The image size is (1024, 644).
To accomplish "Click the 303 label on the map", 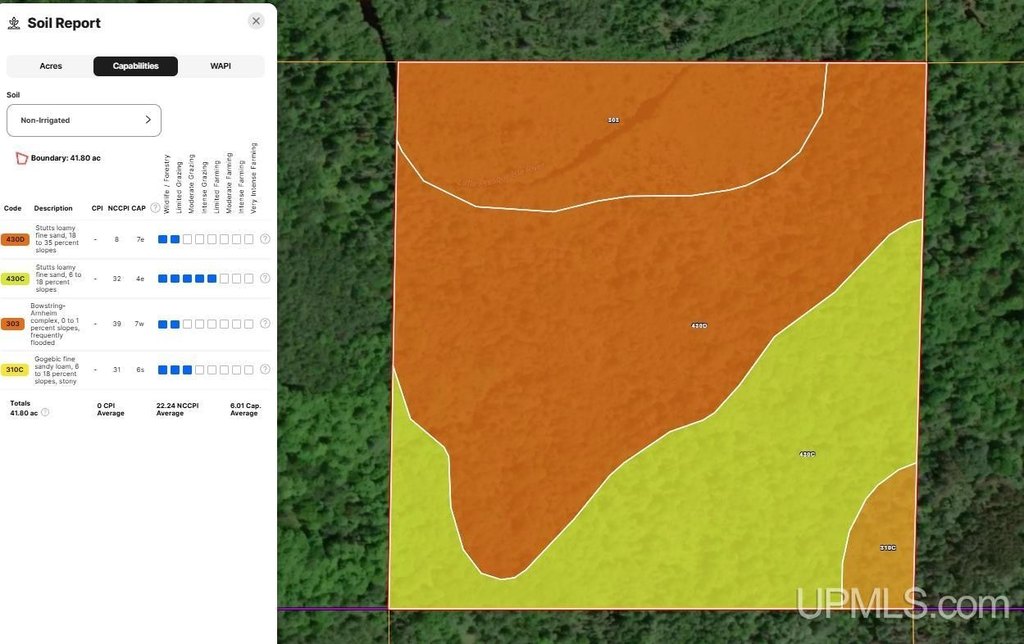I will pos(613,120).
